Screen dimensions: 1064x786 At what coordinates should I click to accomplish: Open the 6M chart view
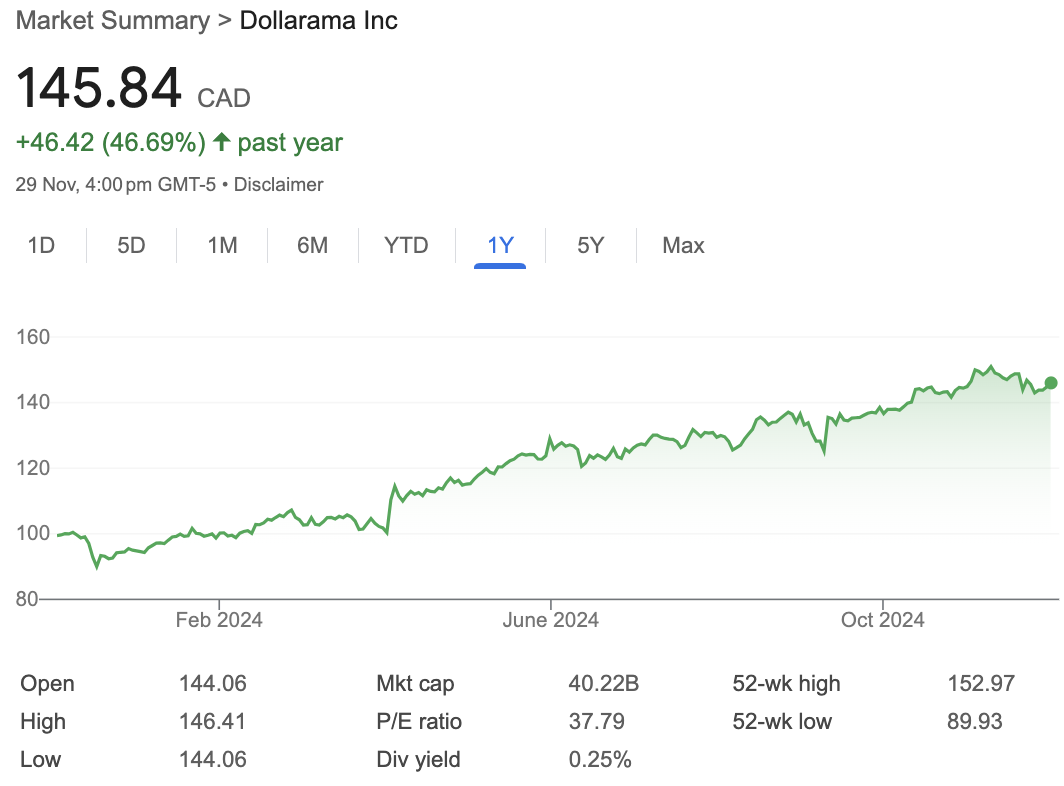(x=312, y=245)
